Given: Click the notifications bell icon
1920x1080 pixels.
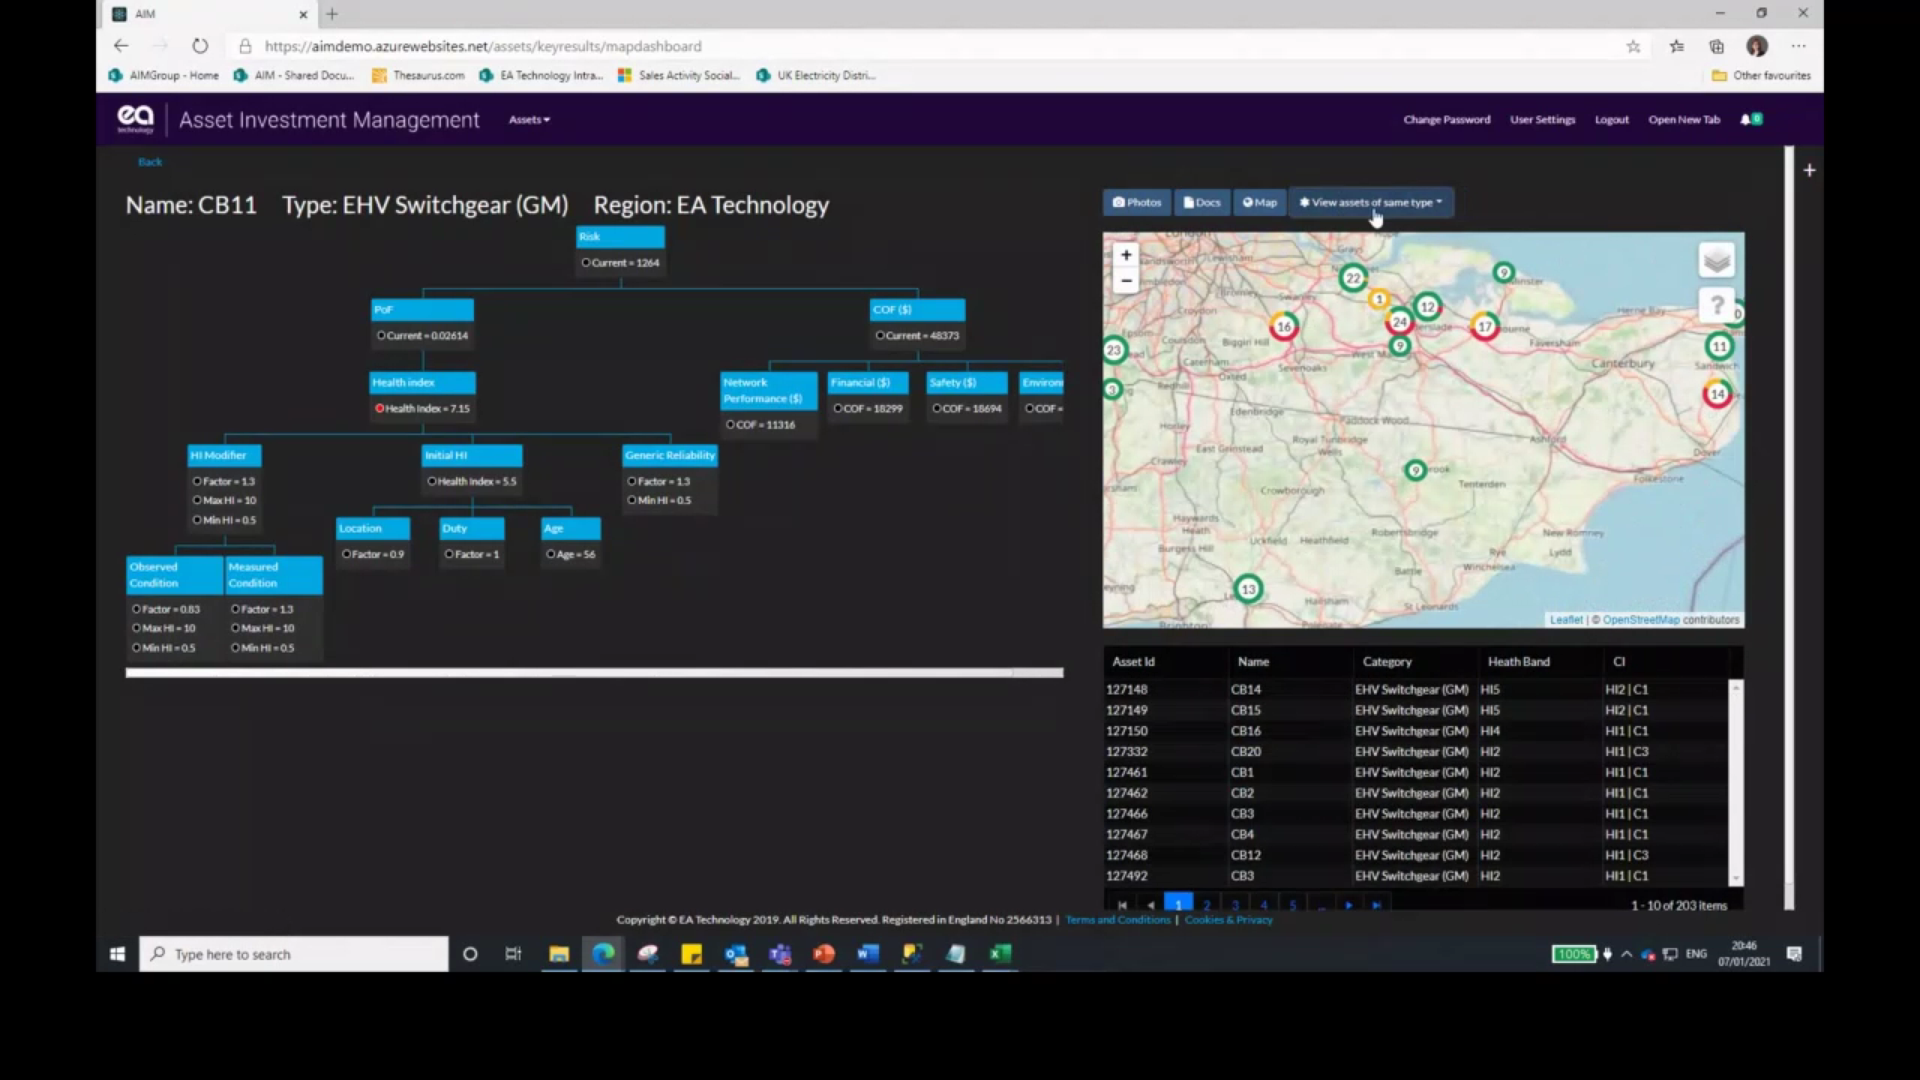Looking at the screenshot, I should pyautogui.click(x=1746, y=119).
